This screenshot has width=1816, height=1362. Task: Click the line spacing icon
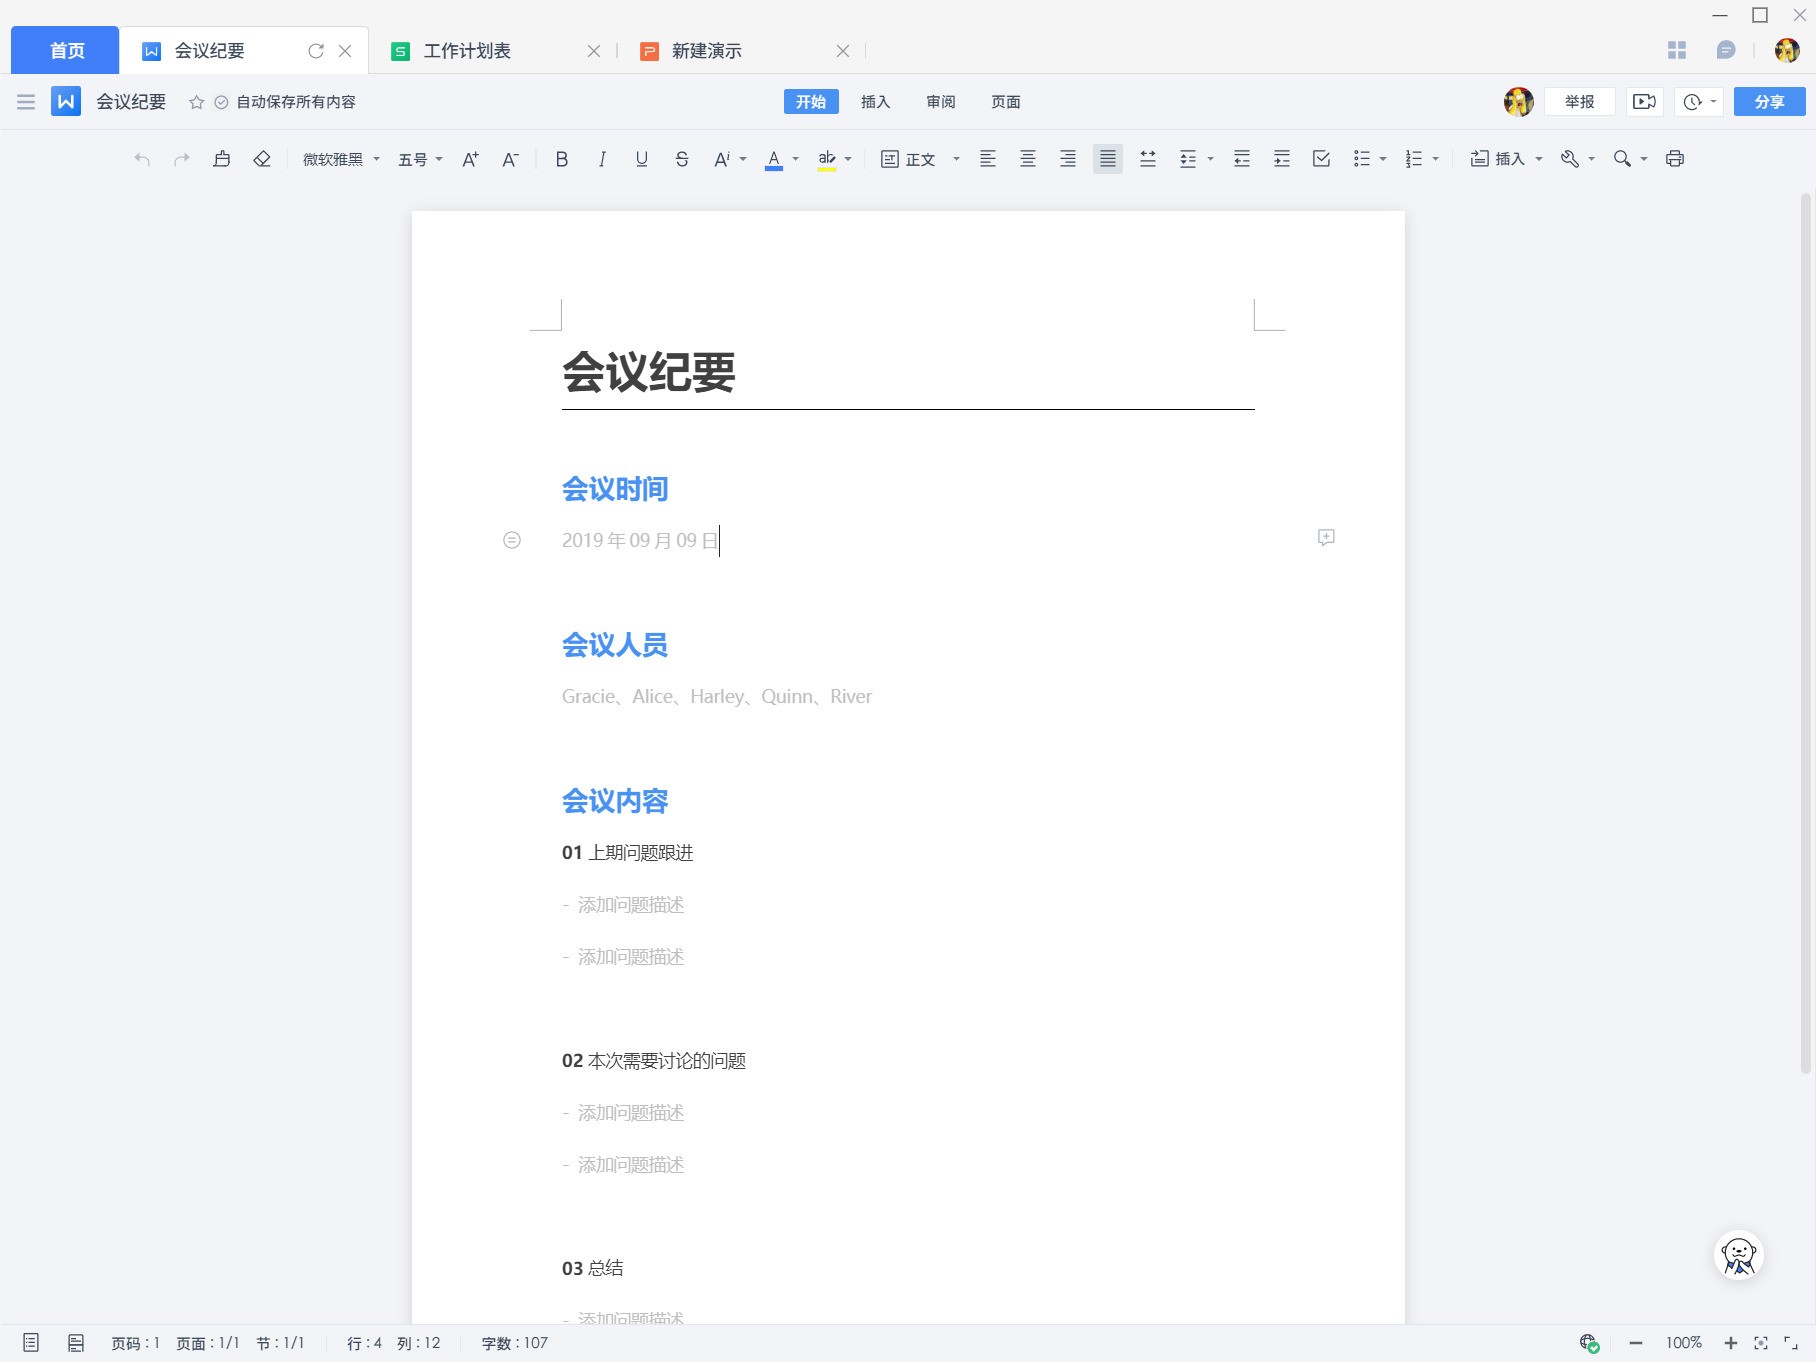(1188, 159)
